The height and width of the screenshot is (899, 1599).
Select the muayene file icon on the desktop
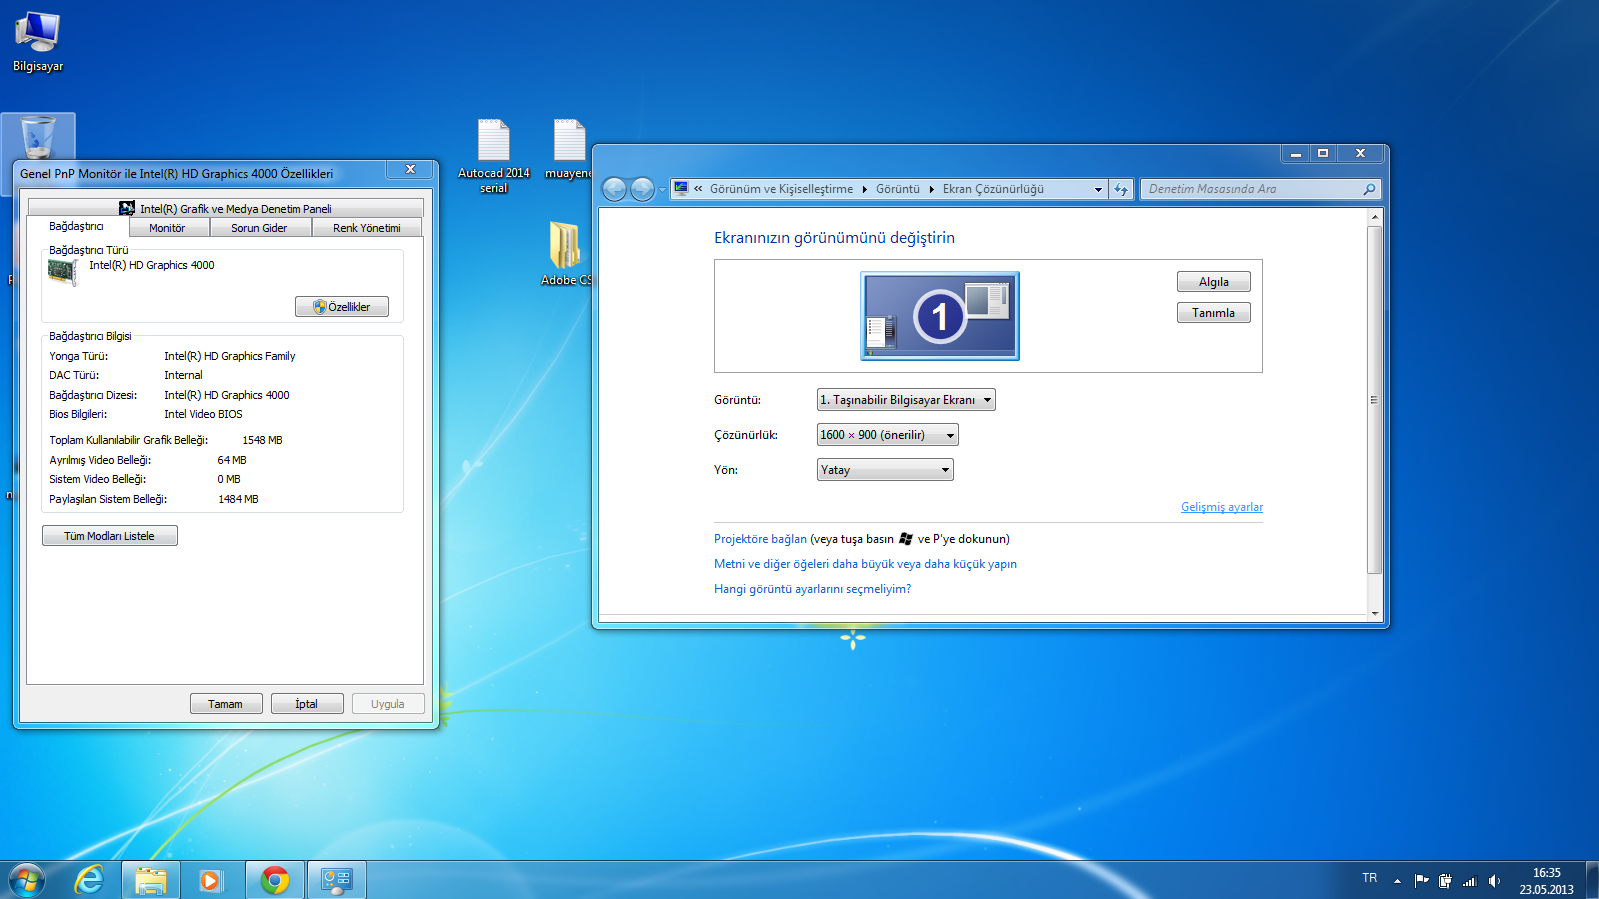coord(569,150)
